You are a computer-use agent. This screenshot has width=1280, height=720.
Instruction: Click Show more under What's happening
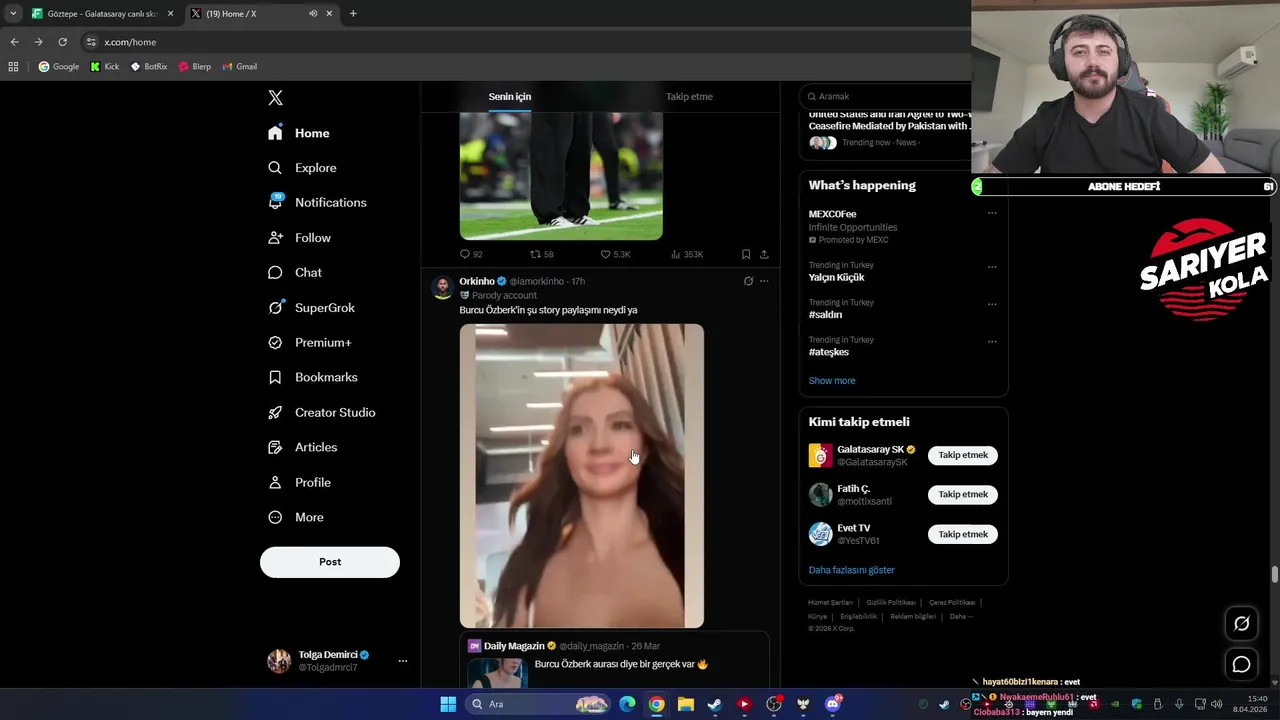(x=832, y=380)
